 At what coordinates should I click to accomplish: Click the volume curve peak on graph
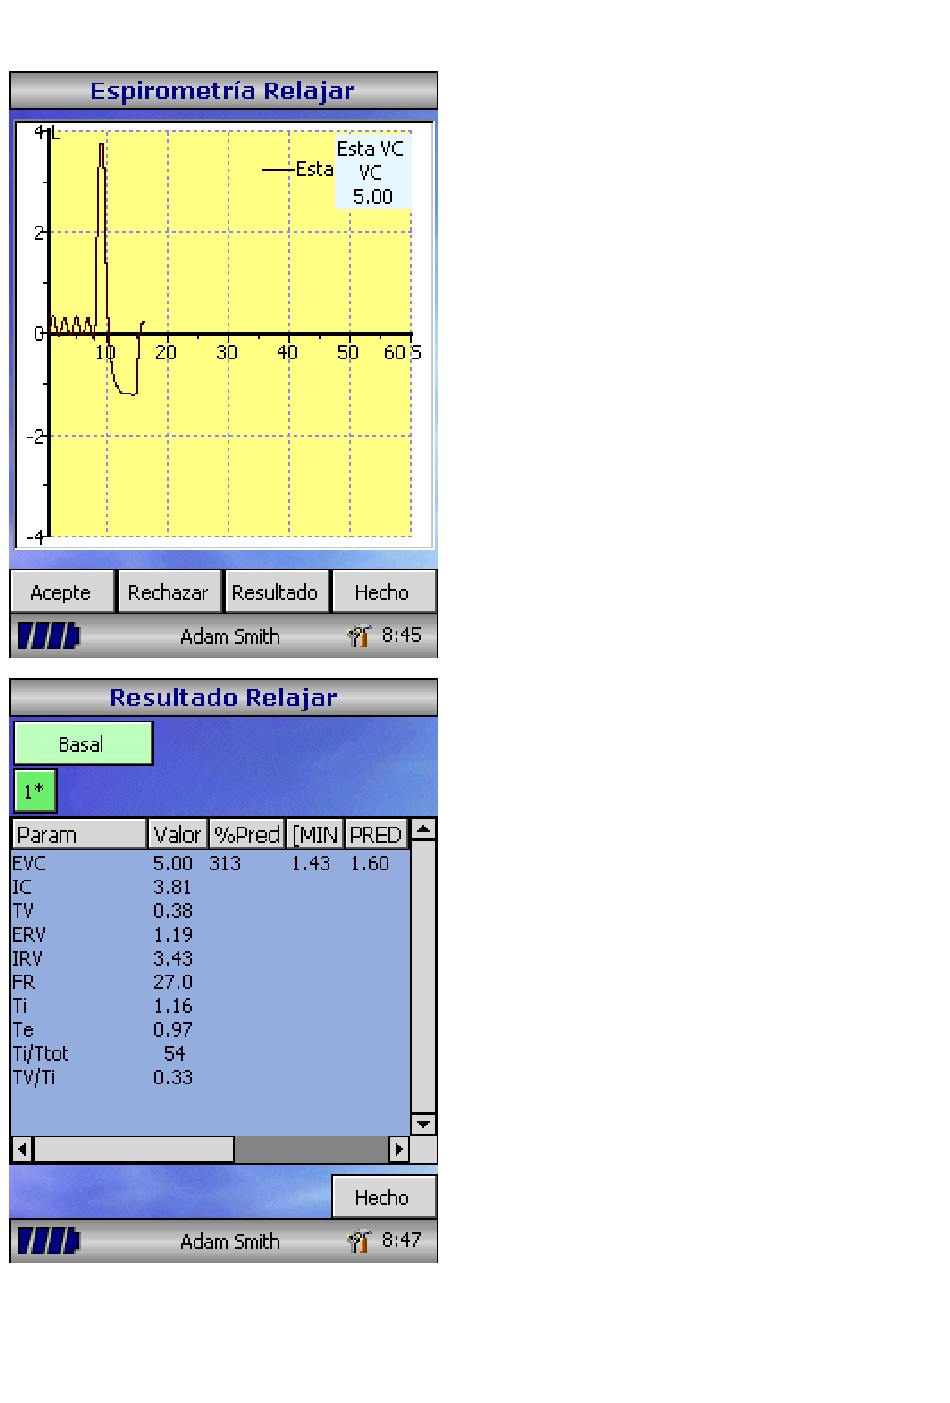point(102,146)
